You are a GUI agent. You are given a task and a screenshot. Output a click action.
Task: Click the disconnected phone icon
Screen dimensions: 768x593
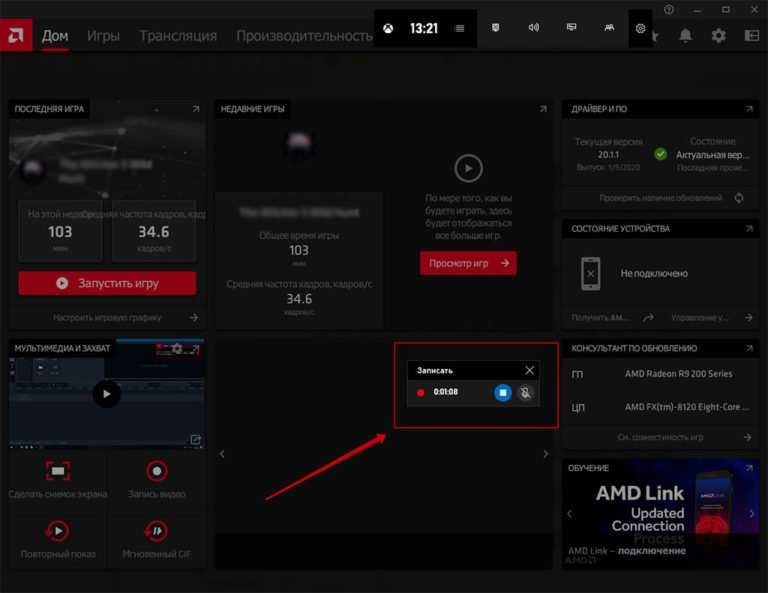pyautogui.click(x=591, y=273)
